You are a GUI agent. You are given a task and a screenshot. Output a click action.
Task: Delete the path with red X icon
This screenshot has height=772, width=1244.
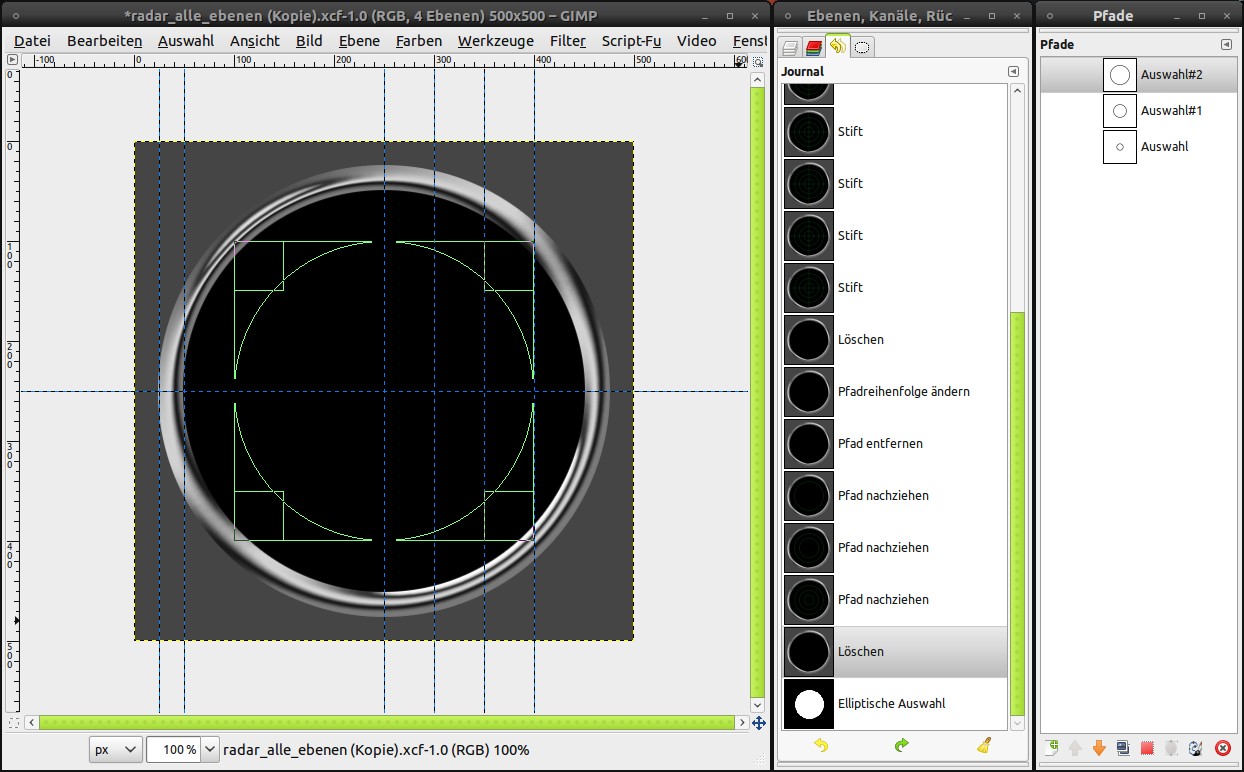[x=1222, y=748]
